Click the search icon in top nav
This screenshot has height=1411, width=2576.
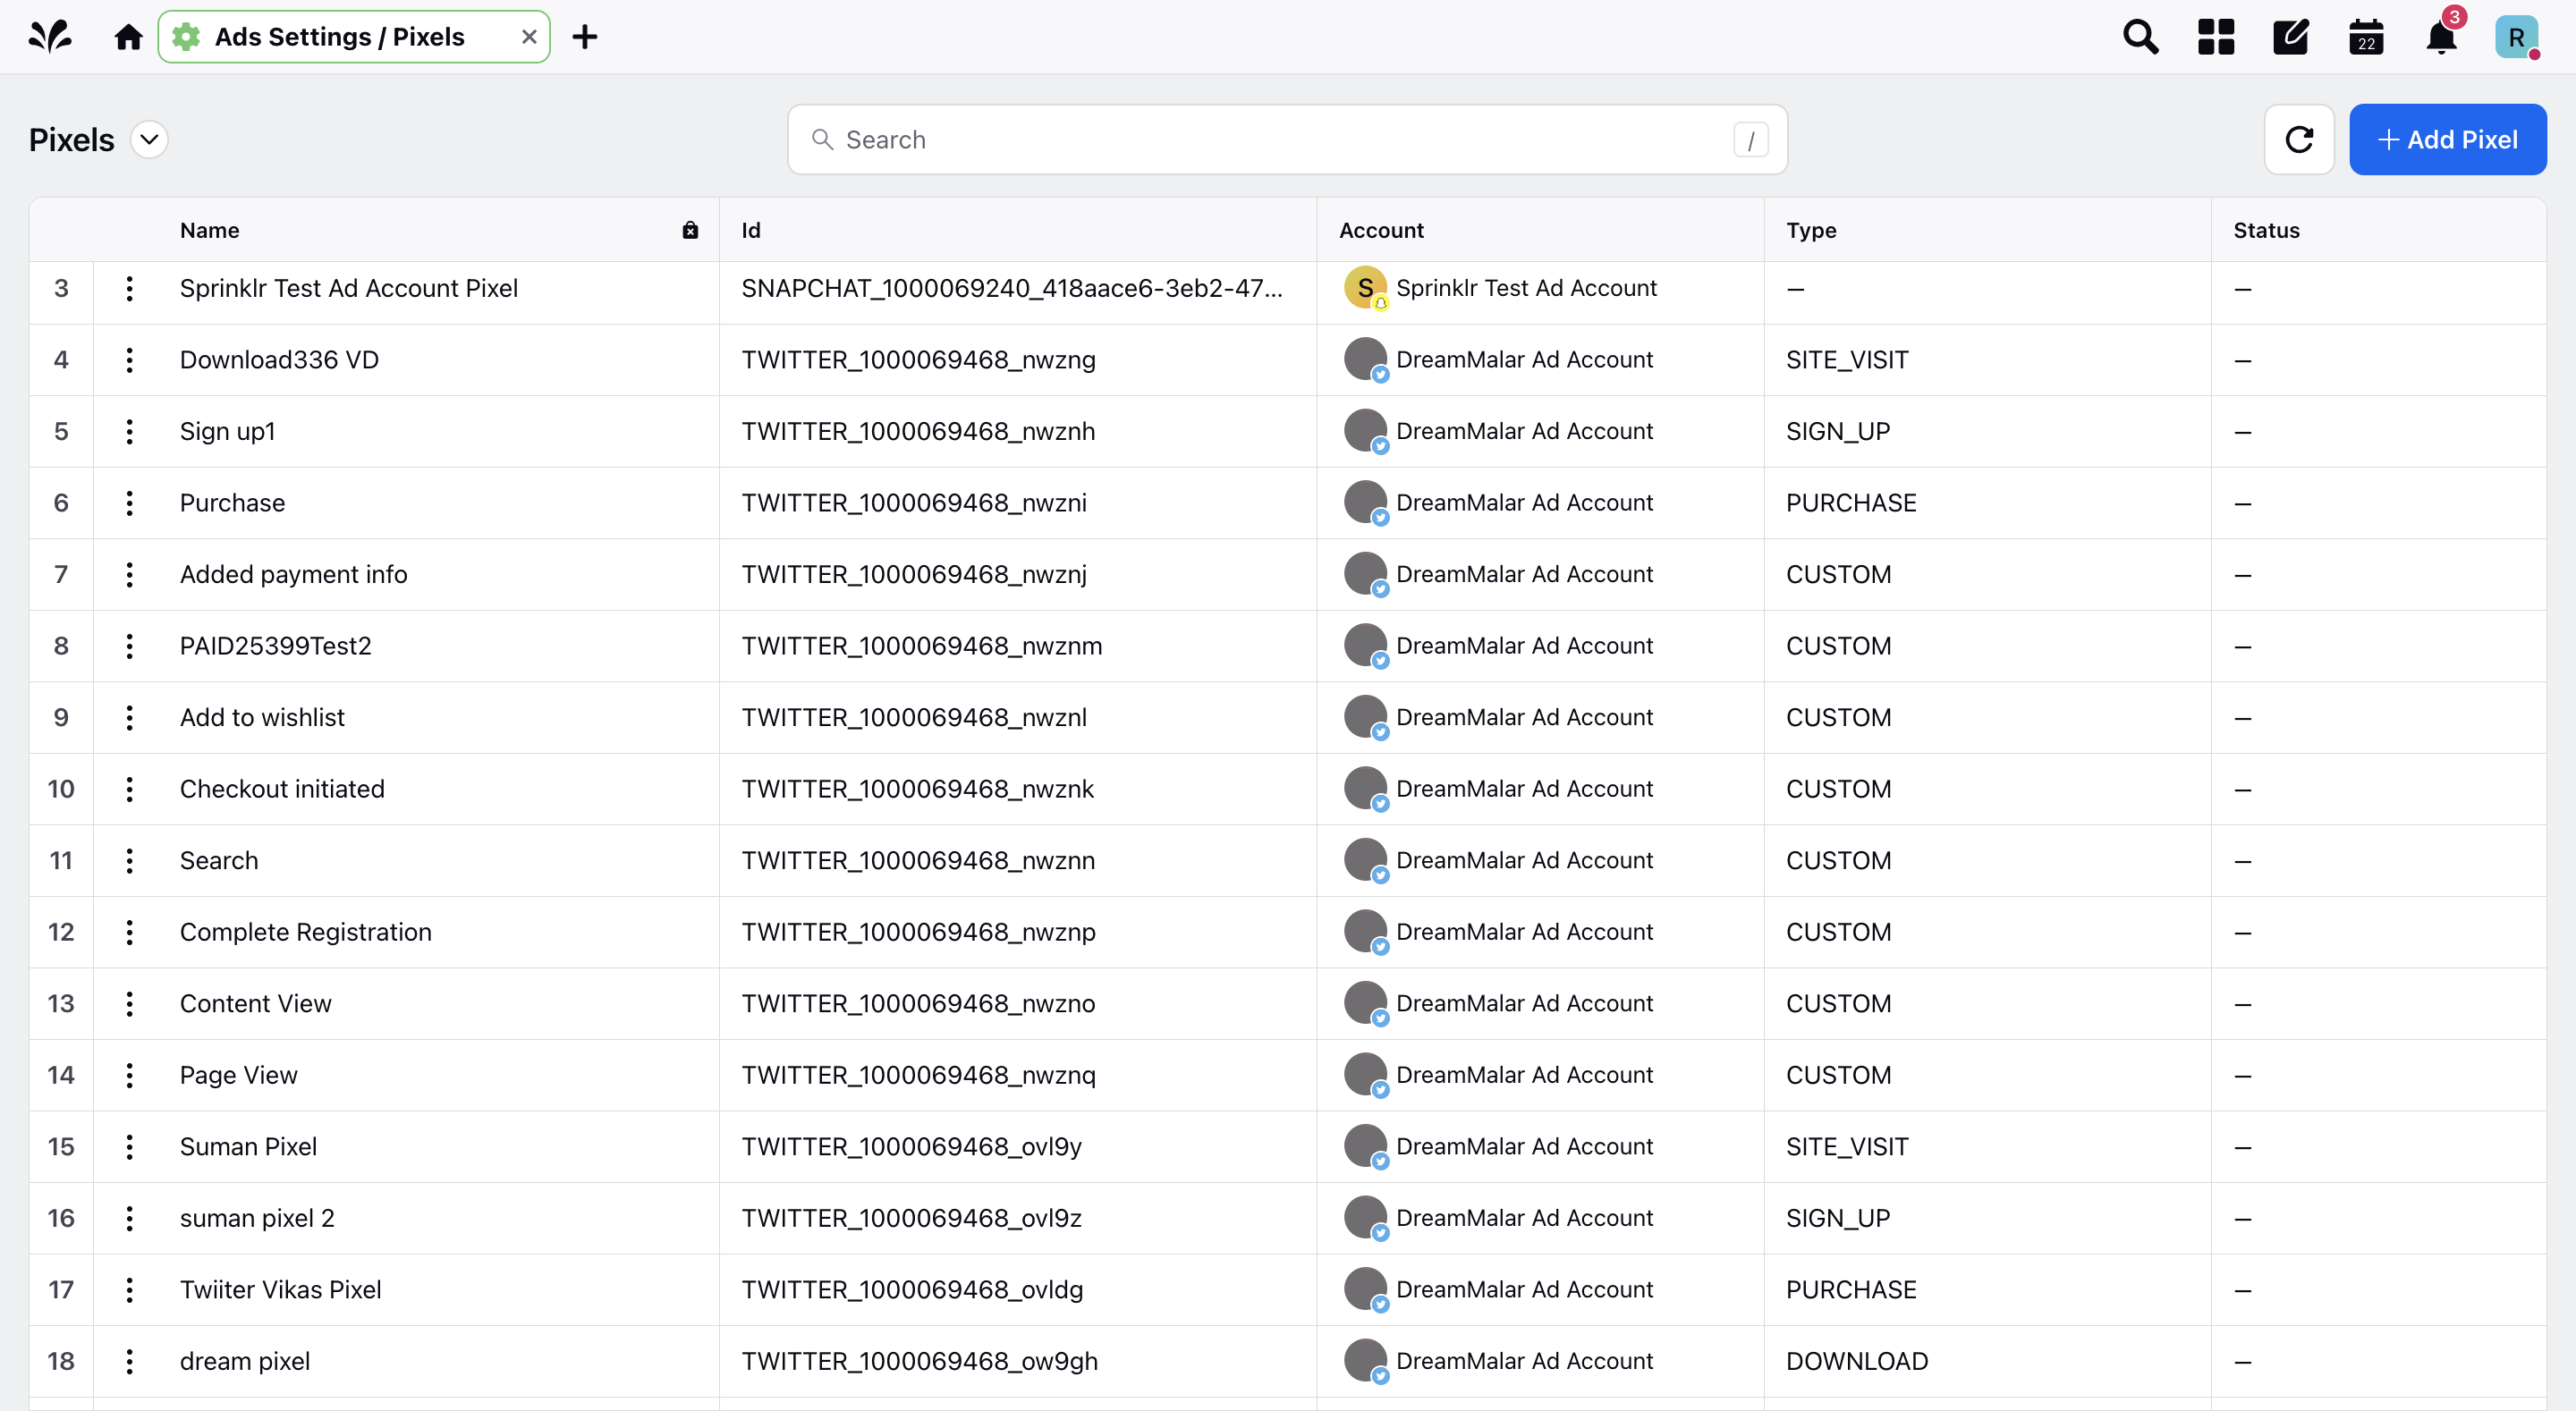[2141, 37]
